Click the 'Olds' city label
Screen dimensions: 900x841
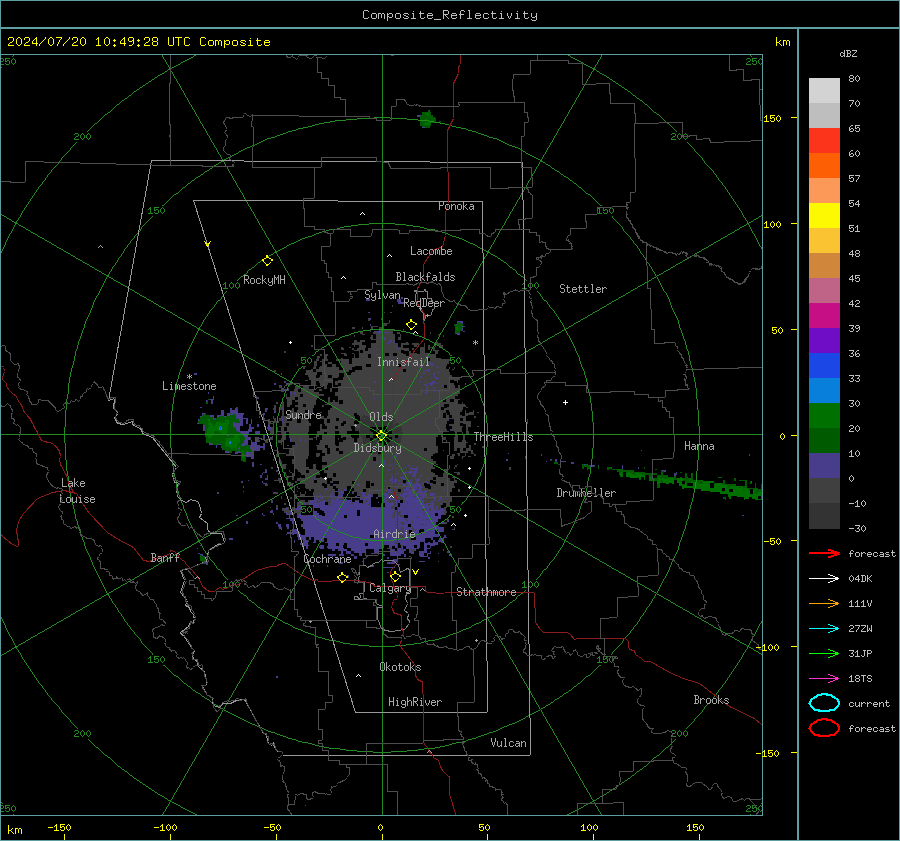pyautogui.click(x=381, y=417)
